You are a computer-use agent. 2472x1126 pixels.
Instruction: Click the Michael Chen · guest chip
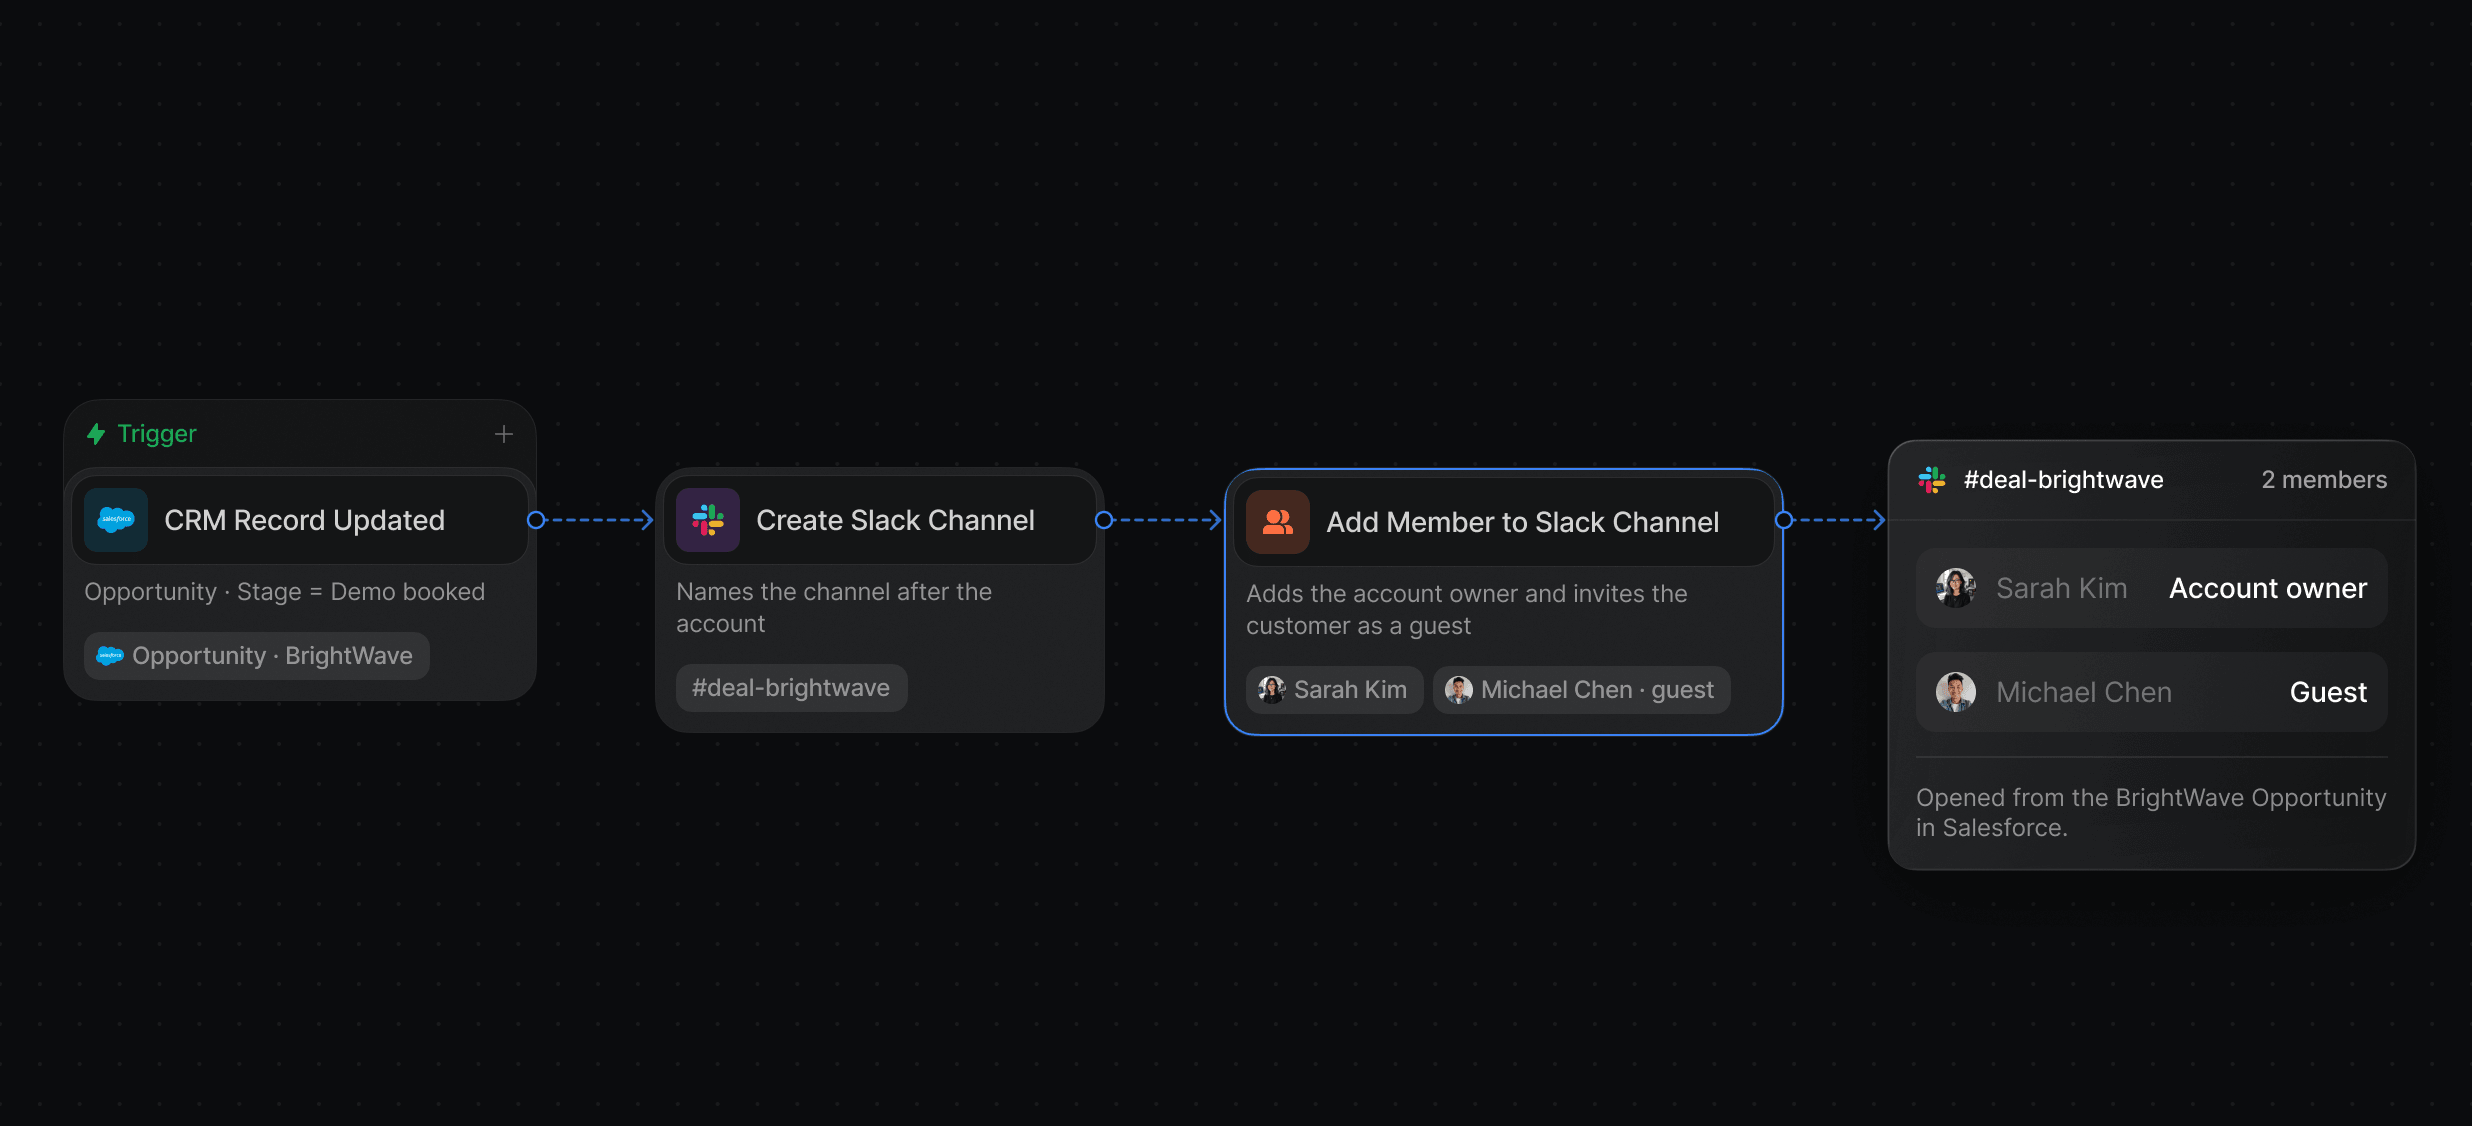(x=1581, y=690)
